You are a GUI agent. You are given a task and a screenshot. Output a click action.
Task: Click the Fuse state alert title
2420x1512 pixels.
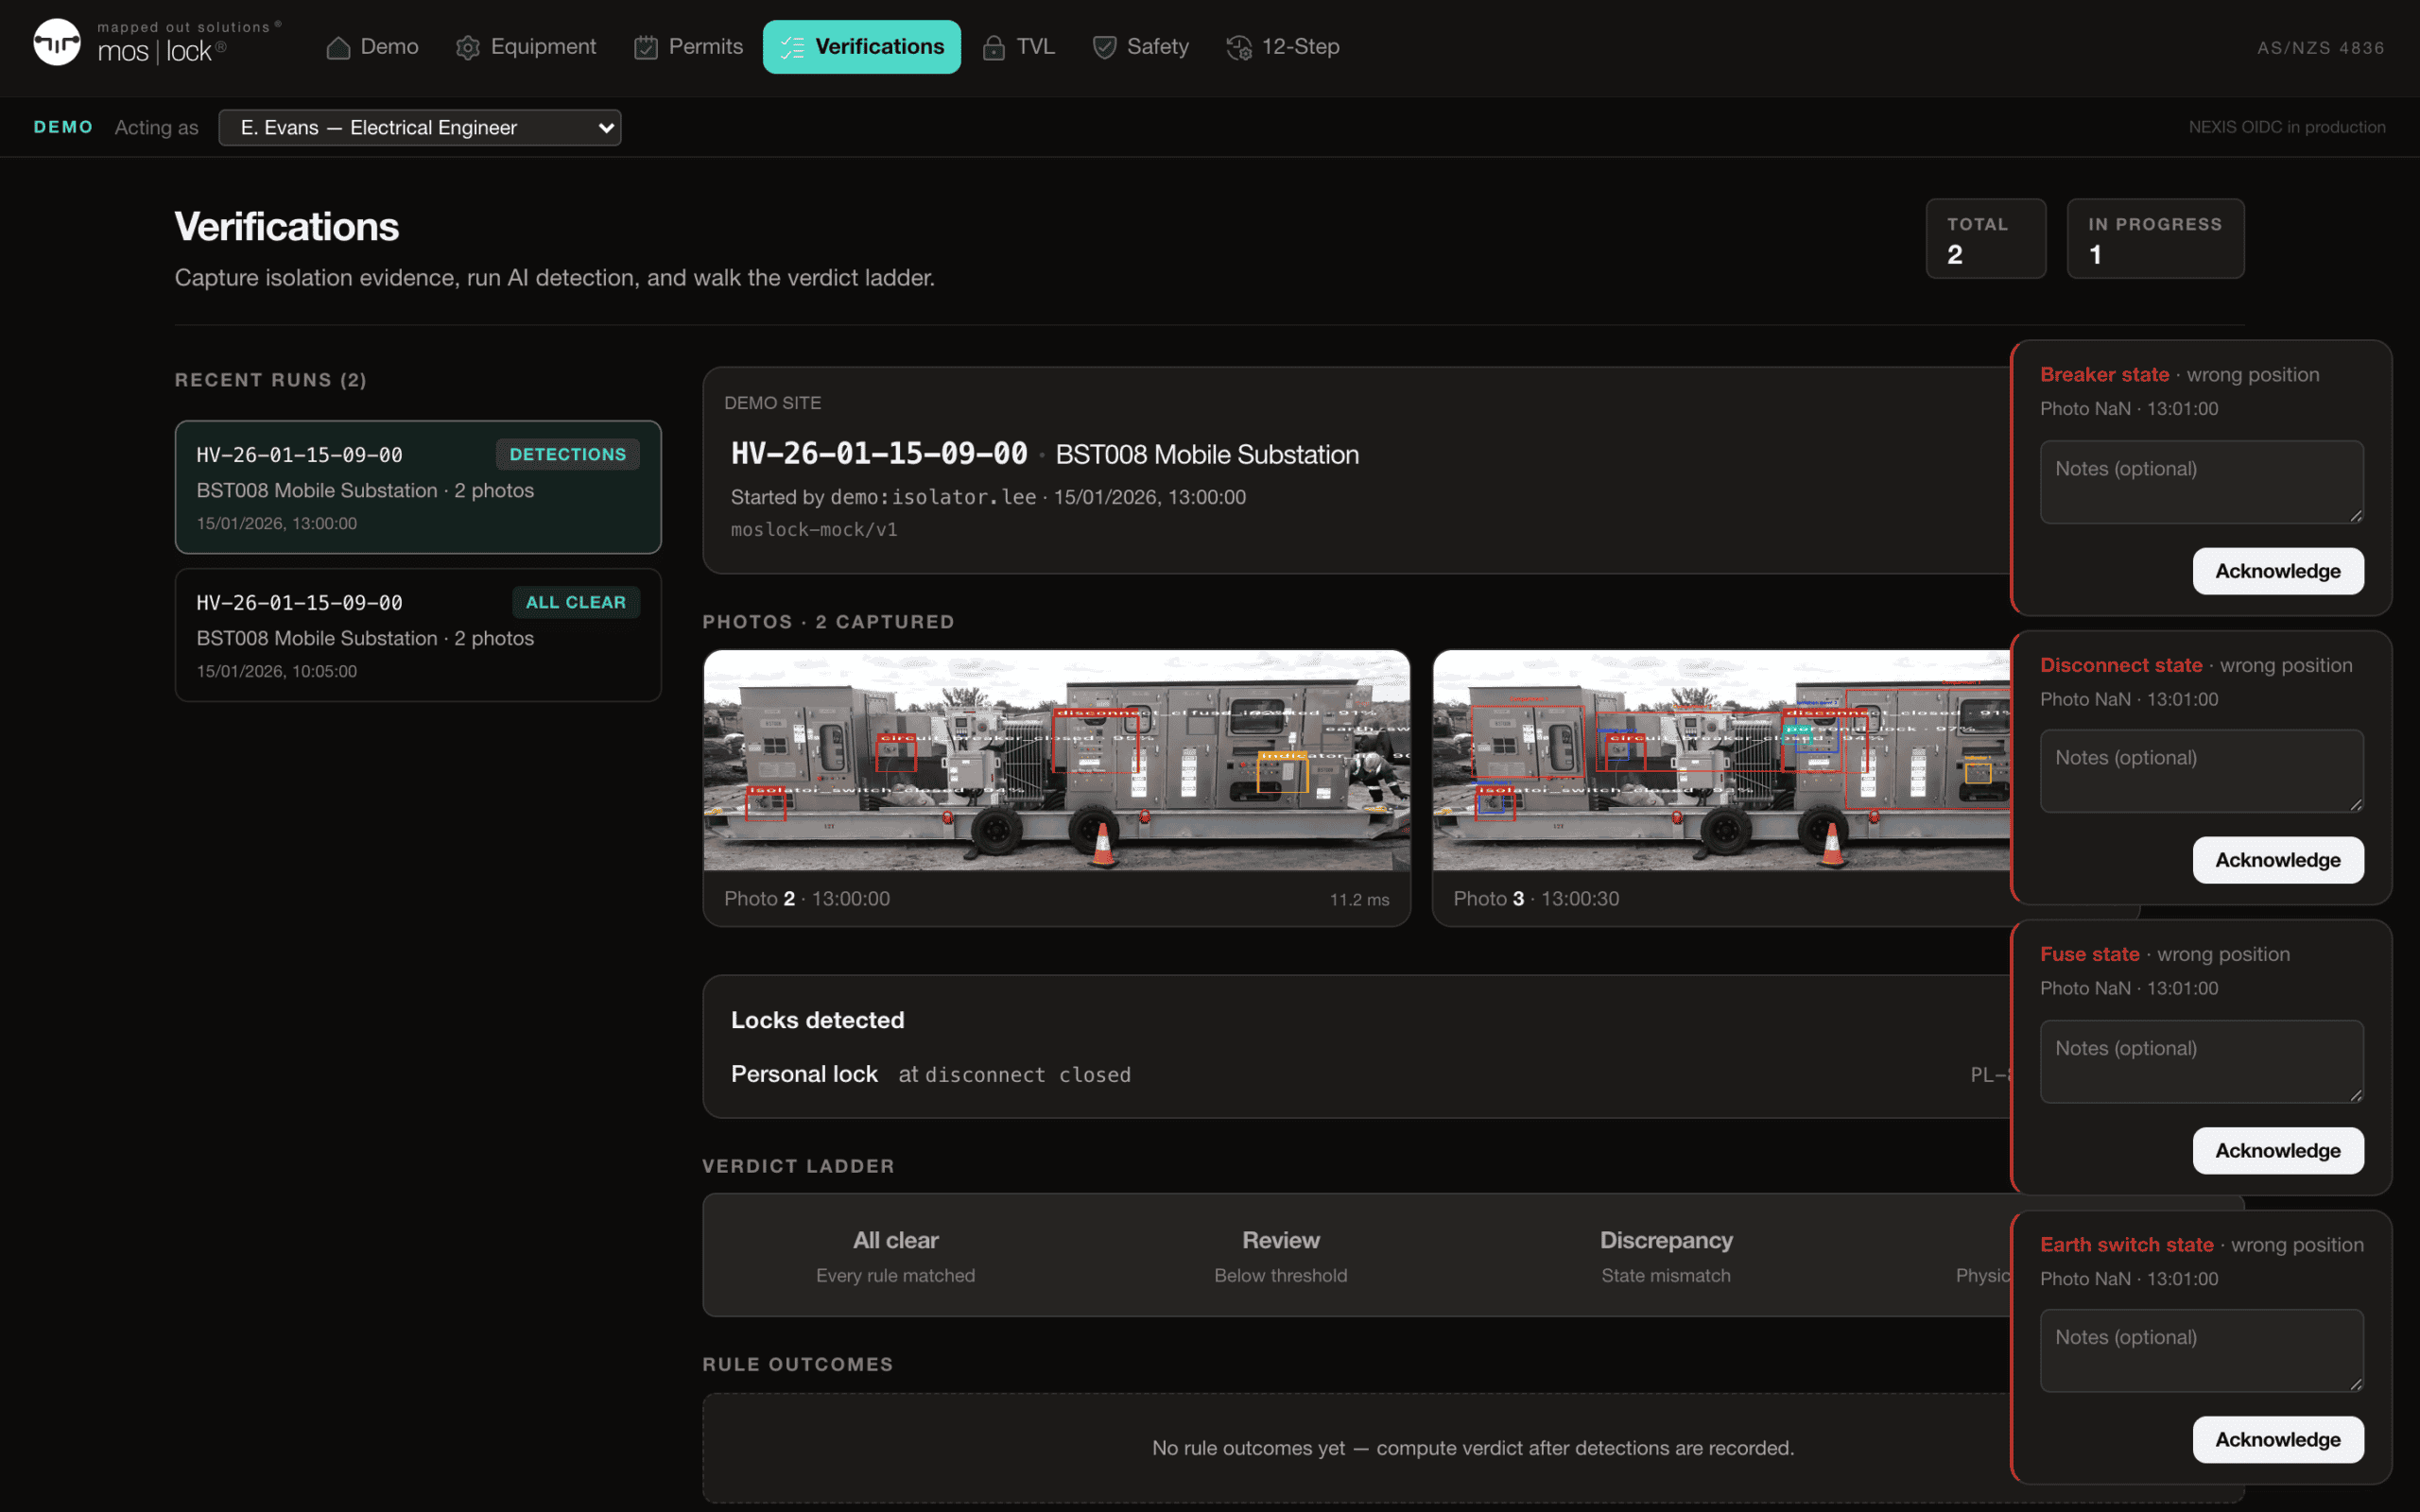[x=2090, y=954]
